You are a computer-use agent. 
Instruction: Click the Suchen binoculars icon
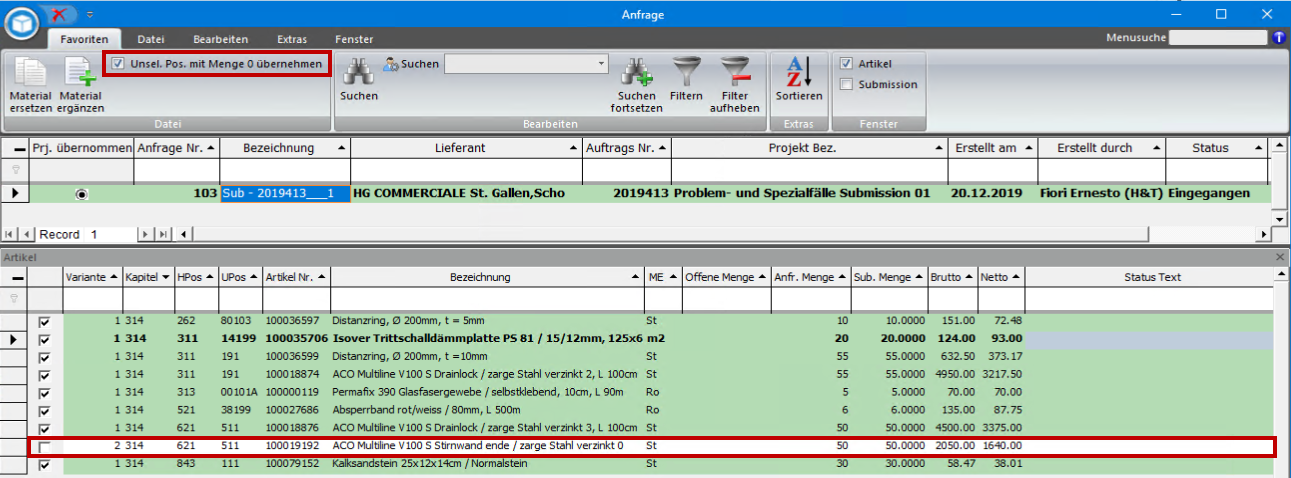[358, 72]
